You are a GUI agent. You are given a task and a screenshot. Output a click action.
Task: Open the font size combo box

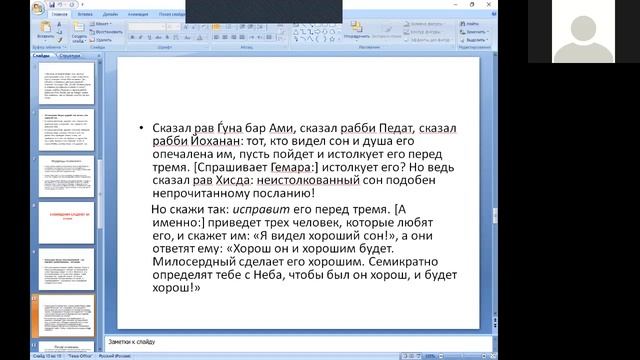tap(174, 27)
